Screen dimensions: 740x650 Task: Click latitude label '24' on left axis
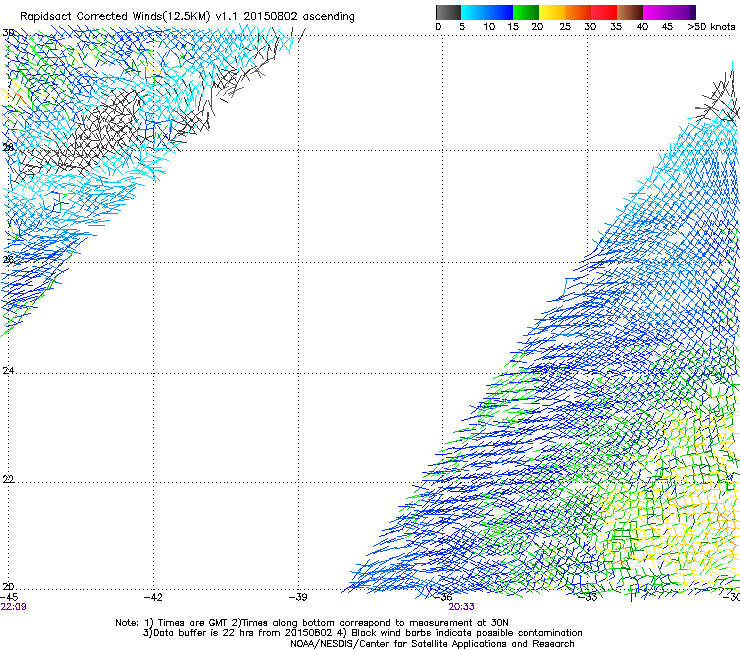[8, 371]
